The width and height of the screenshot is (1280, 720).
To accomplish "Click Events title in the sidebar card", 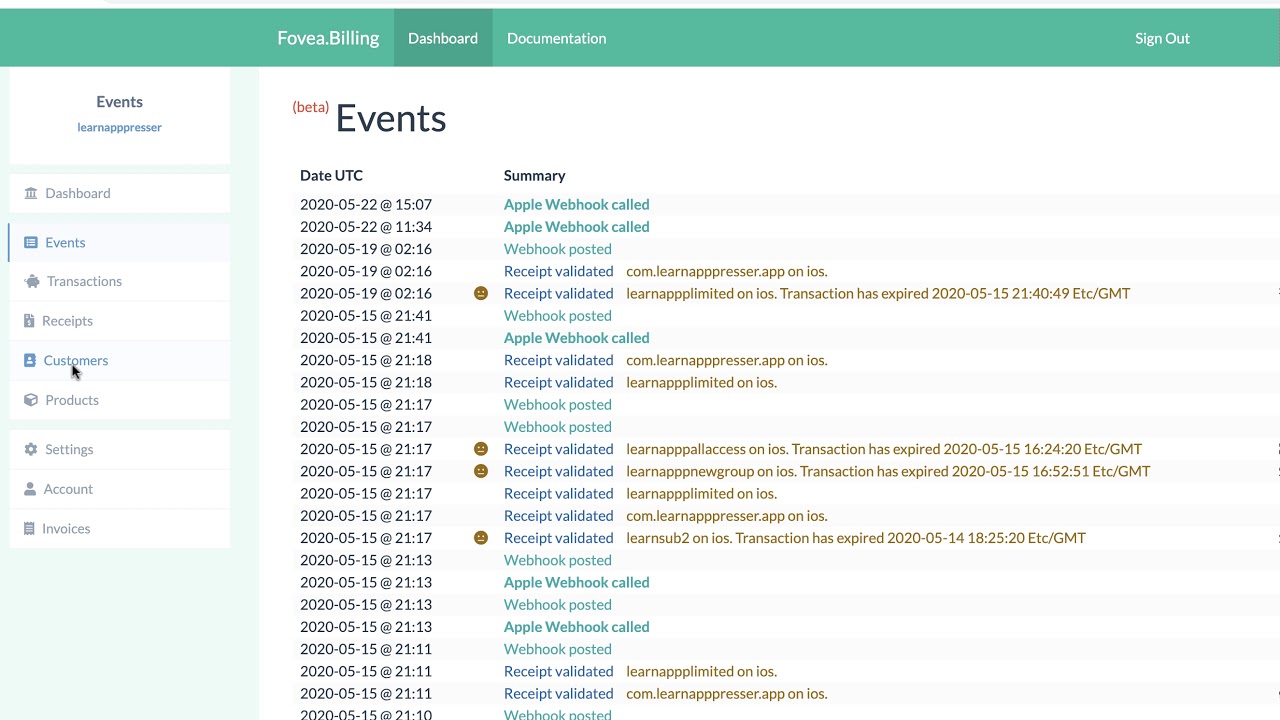I will click(119, 101).
